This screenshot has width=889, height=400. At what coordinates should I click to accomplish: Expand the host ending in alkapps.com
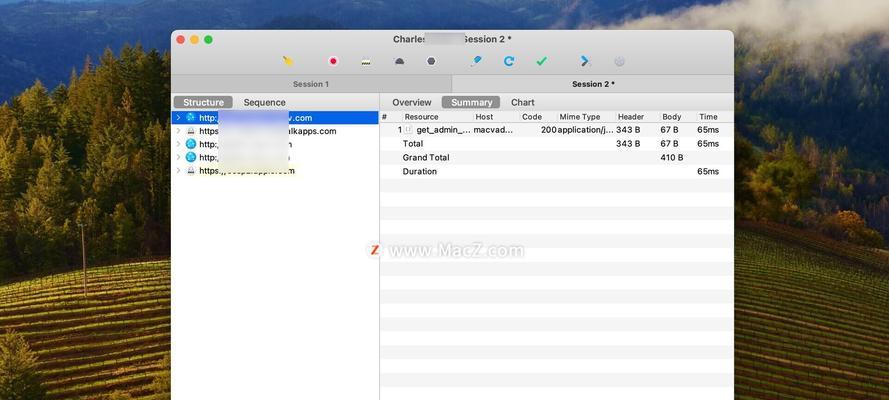click(178, 131)
